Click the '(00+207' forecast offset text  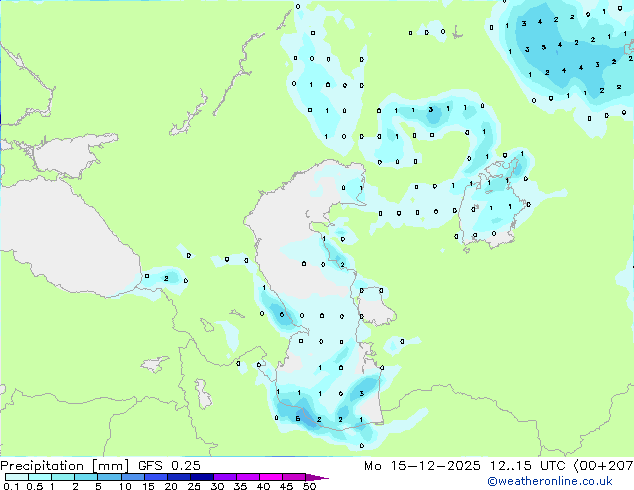[604, 466]
